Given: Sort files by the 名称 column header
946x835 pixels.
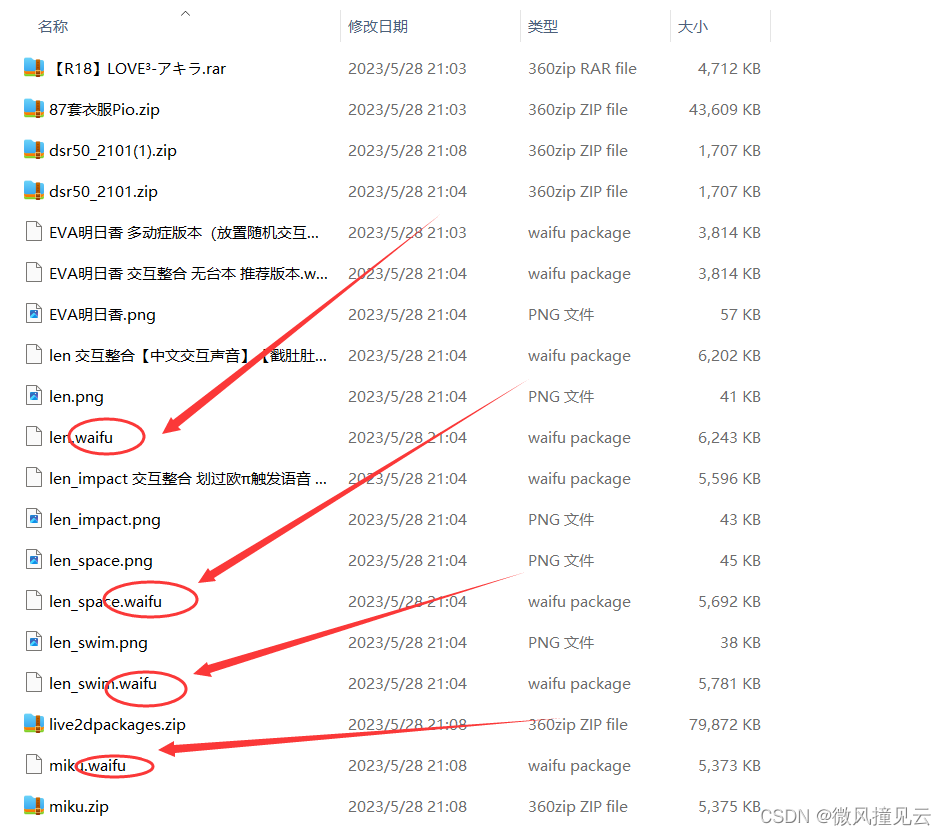Looking at the screenshot, I should [52, 27].
